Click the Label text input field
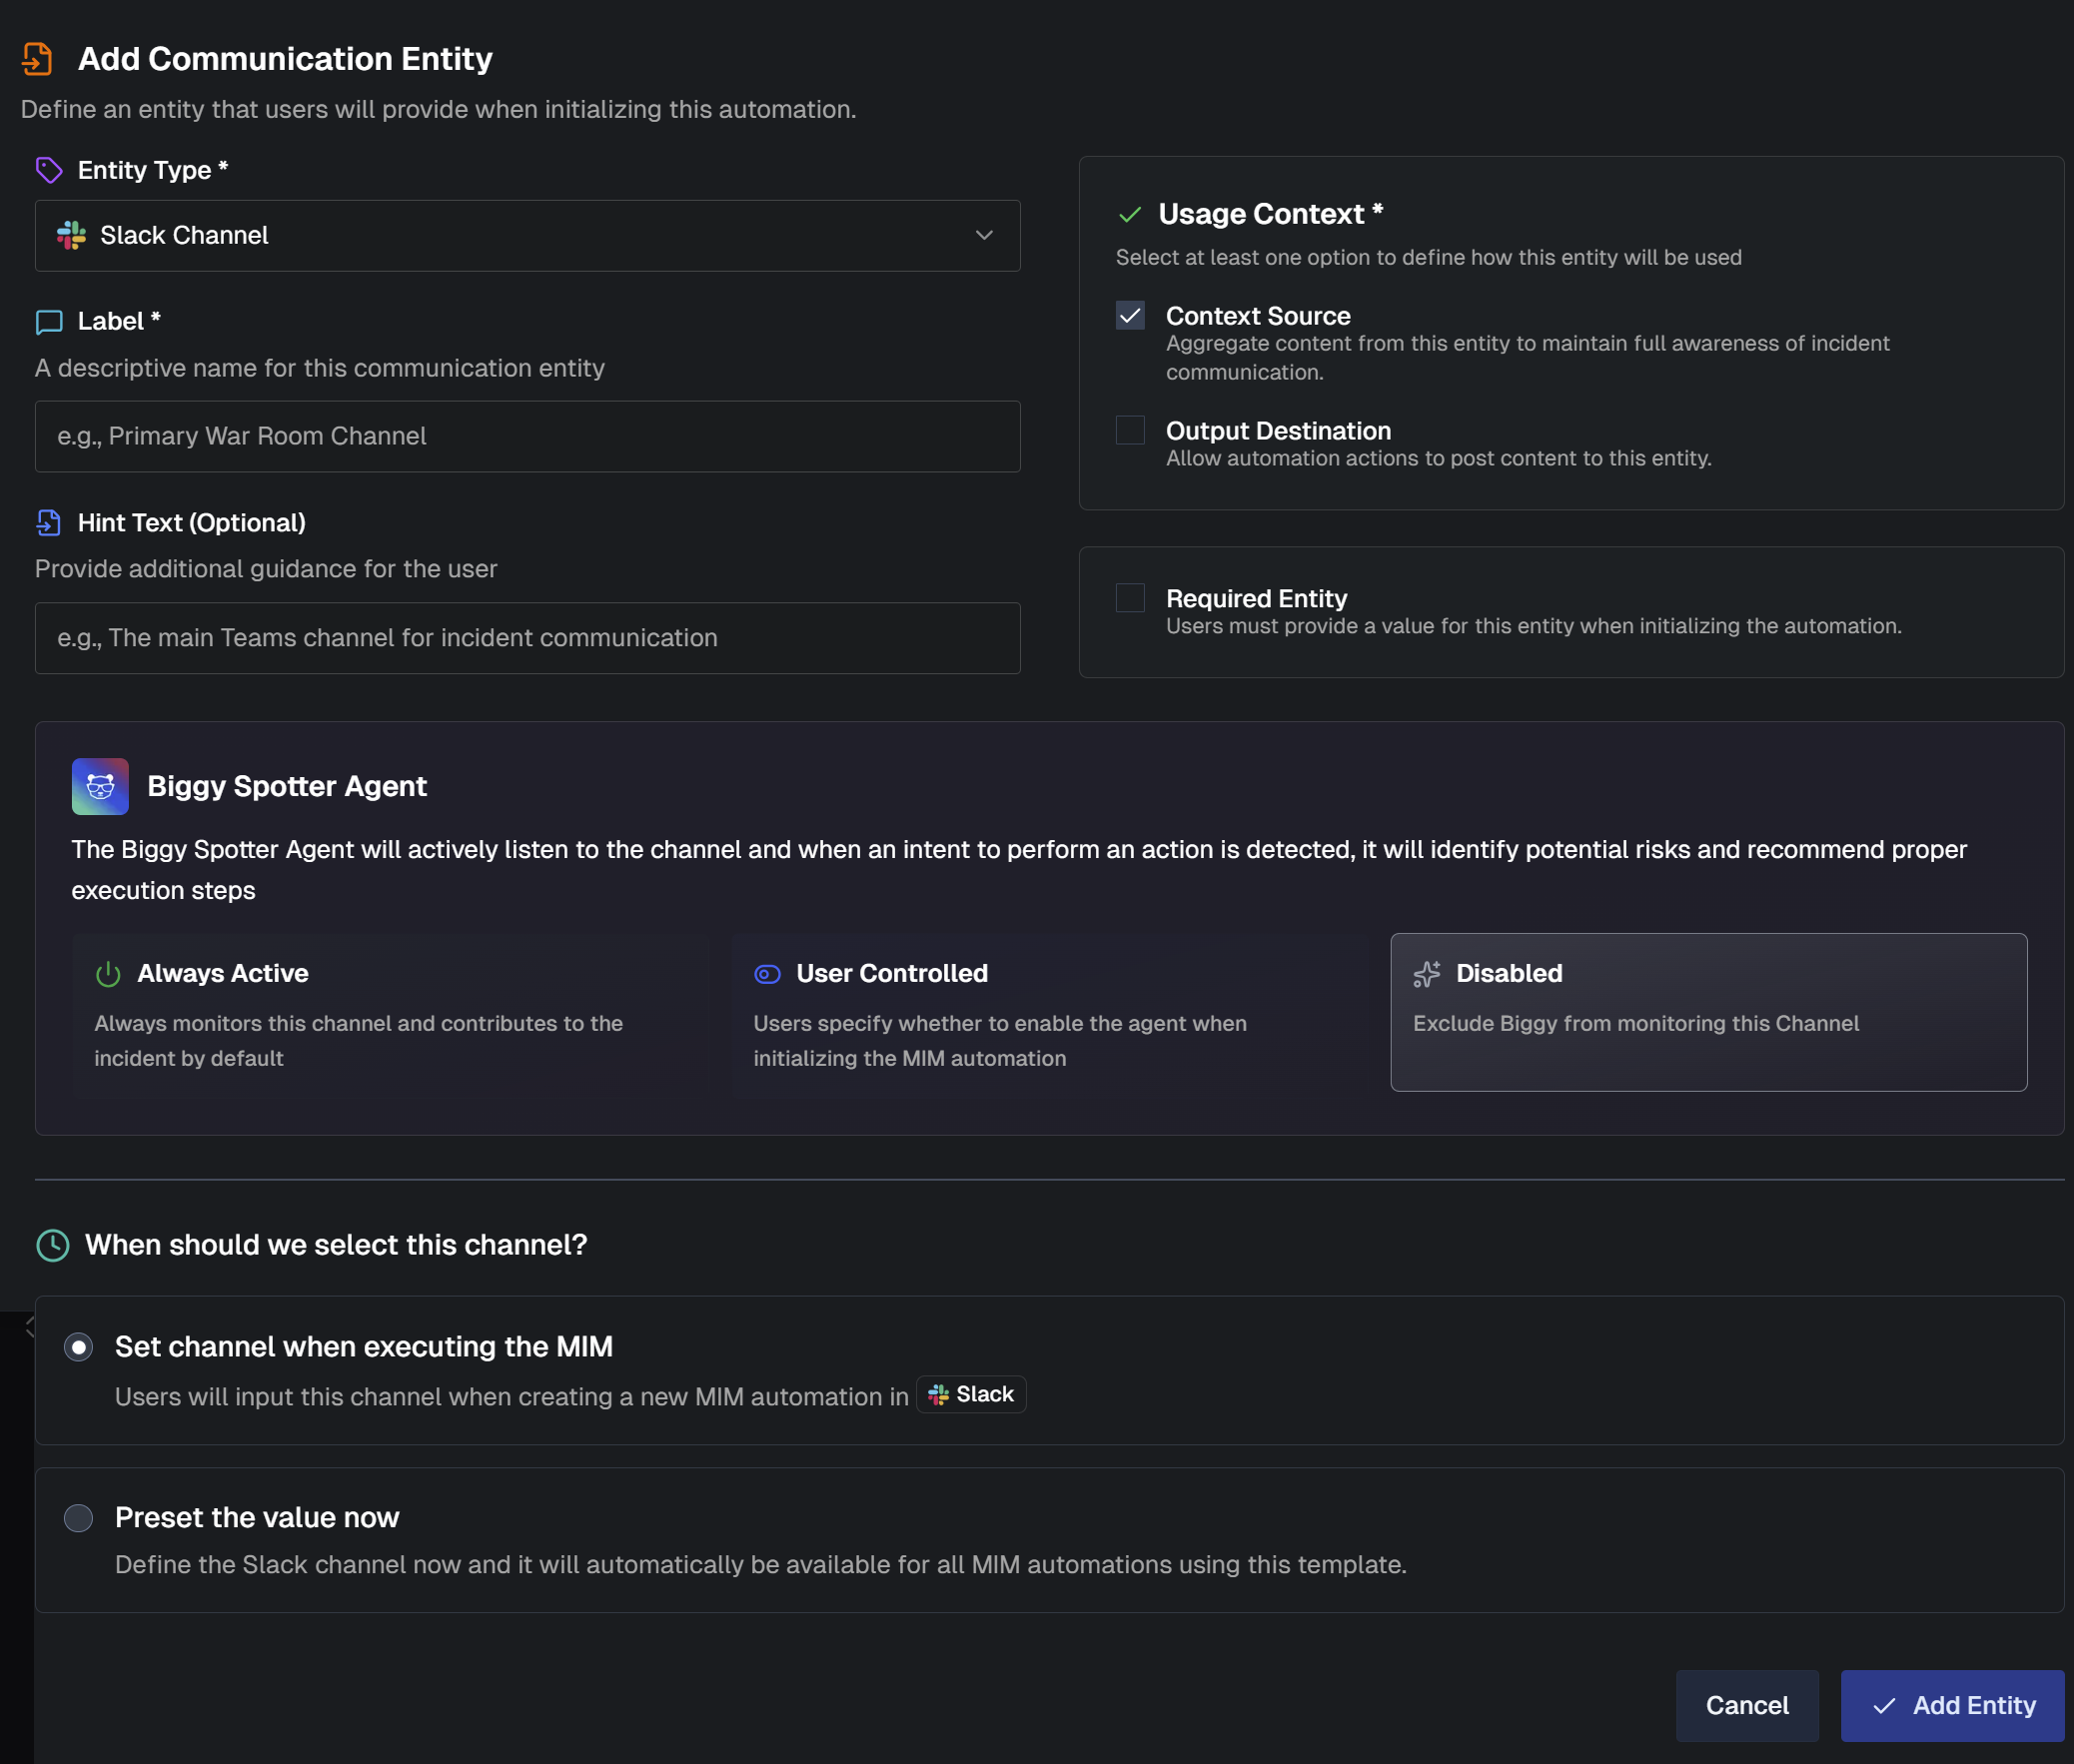Screen dimensions: 2074x1764 pyautogui.click(x=527, y=437)
